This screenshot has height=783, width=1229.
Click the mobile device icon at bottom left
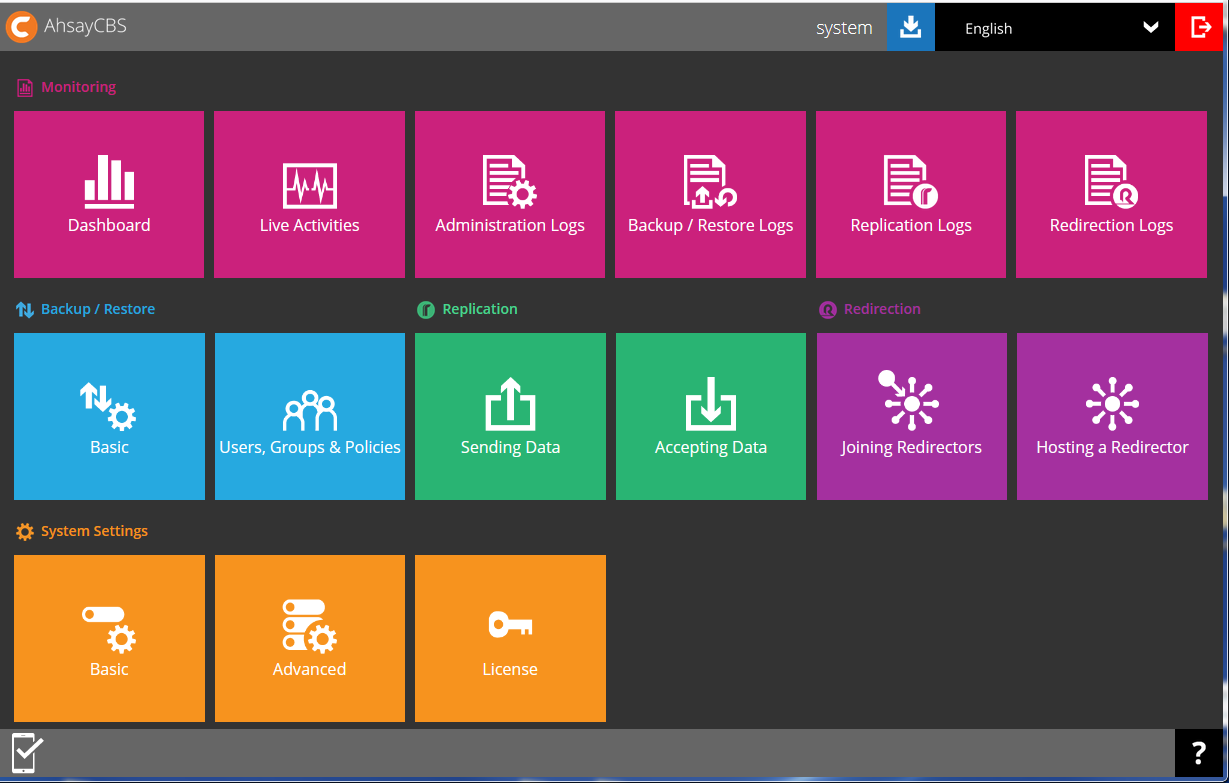coord(27,753)
